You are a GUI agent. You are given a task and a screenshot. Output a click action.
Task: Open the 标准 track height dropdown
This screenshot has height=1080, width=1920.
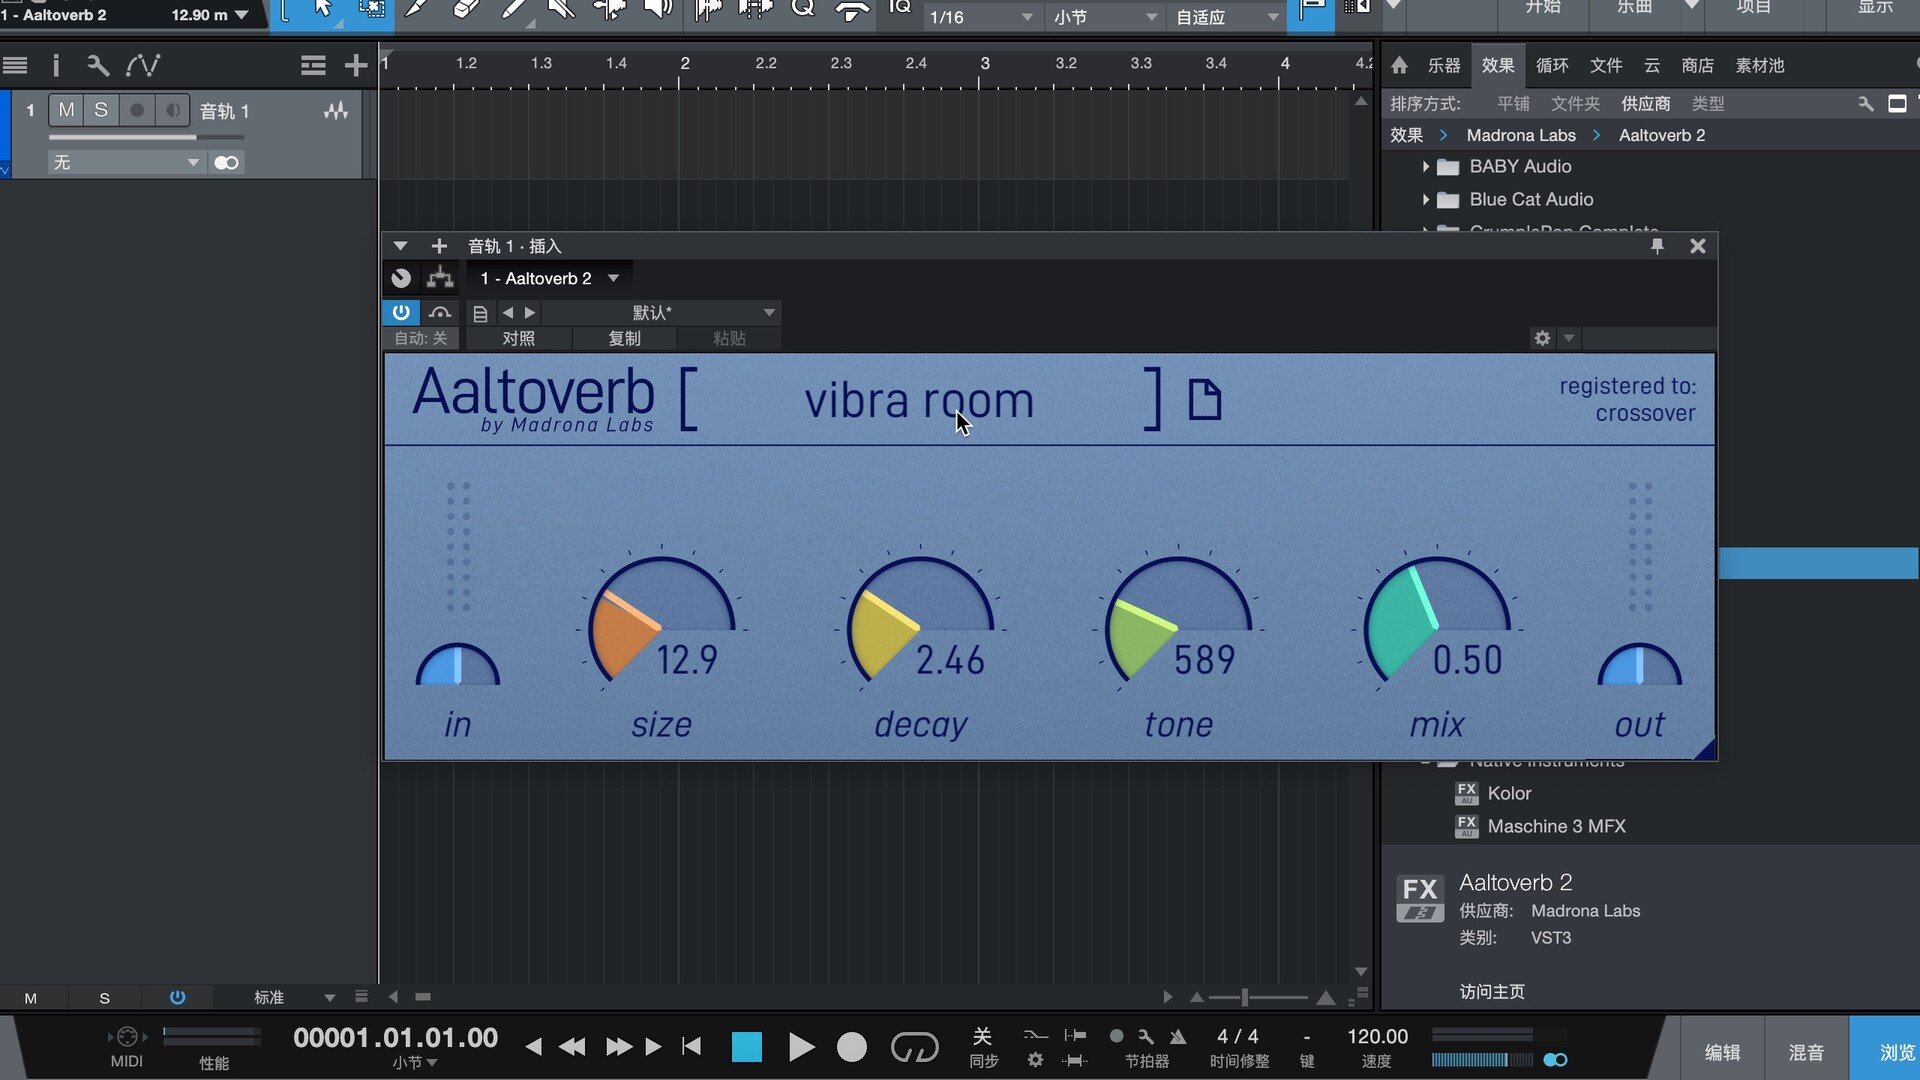[x=292, y=997]
